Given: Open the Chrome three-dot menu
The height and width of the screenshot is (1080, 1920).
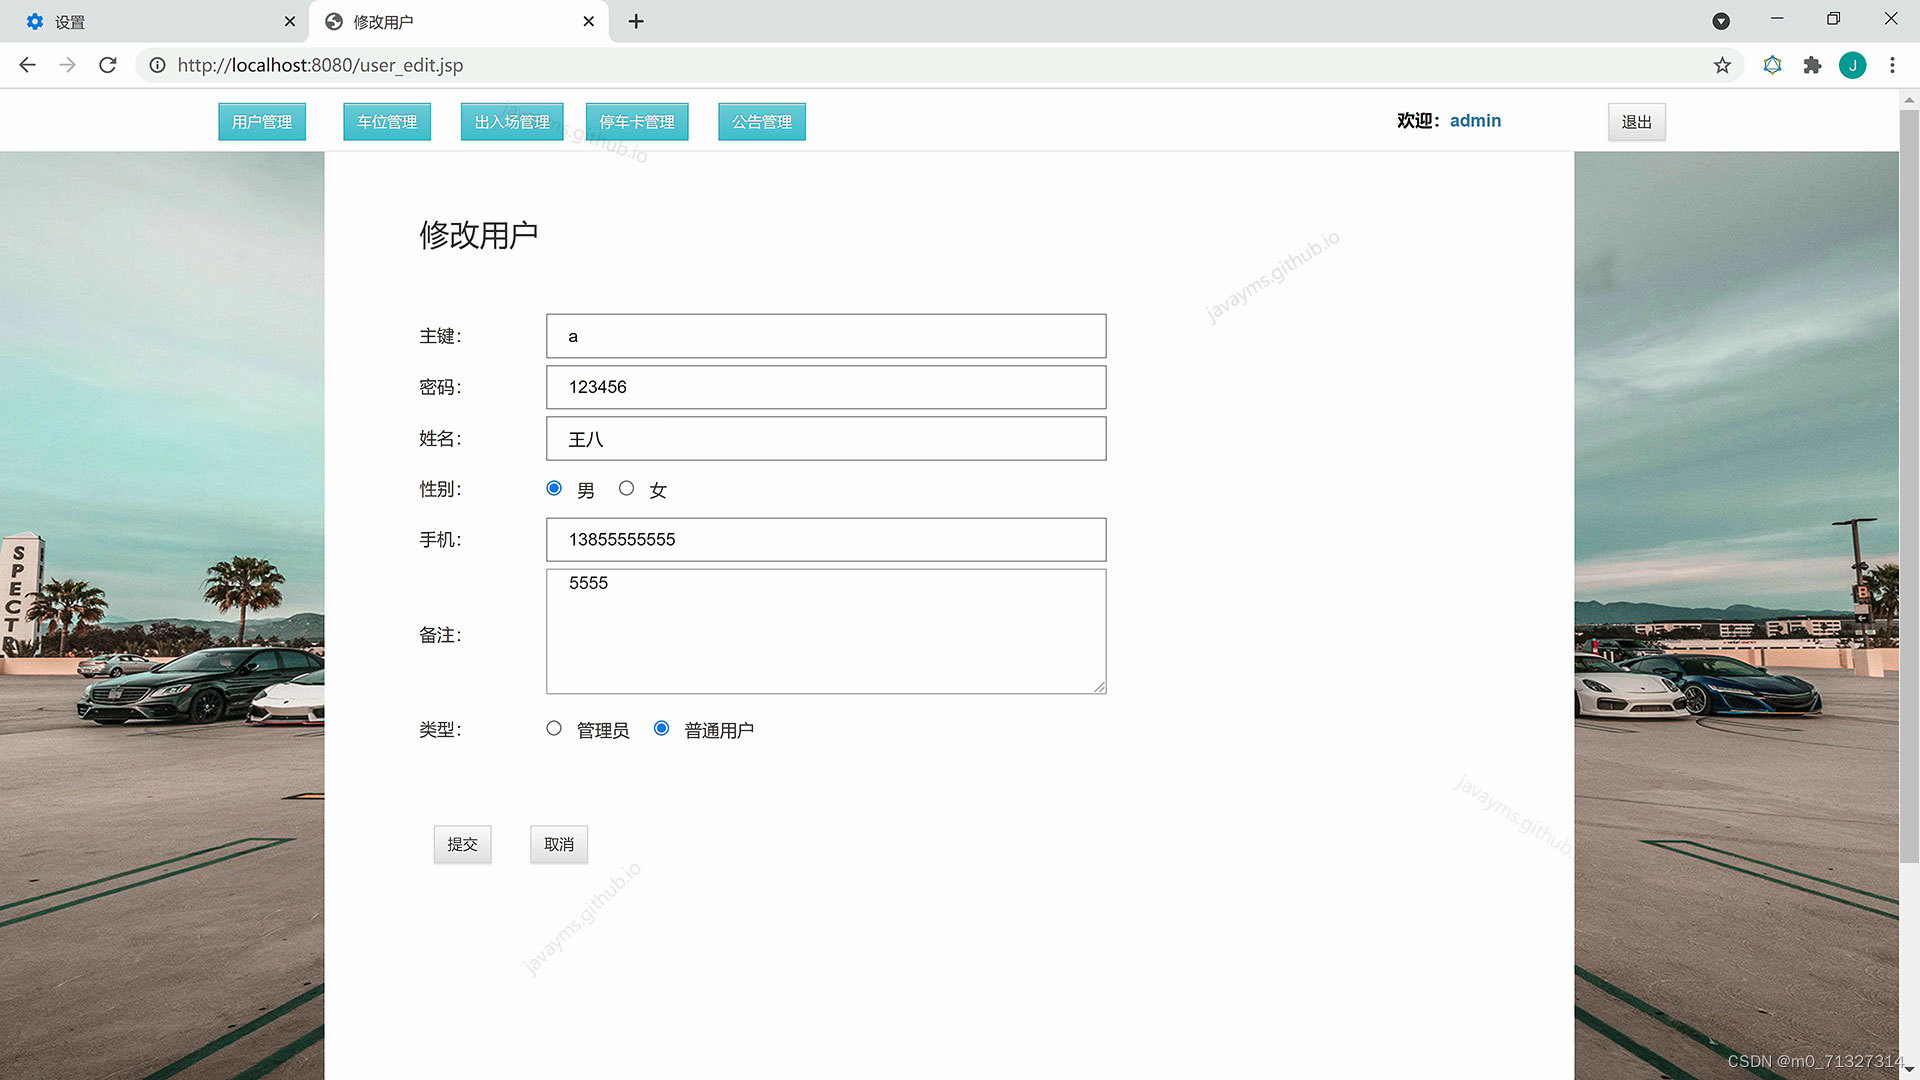Looking at the screenshot, I should [x=1892, y=65].
